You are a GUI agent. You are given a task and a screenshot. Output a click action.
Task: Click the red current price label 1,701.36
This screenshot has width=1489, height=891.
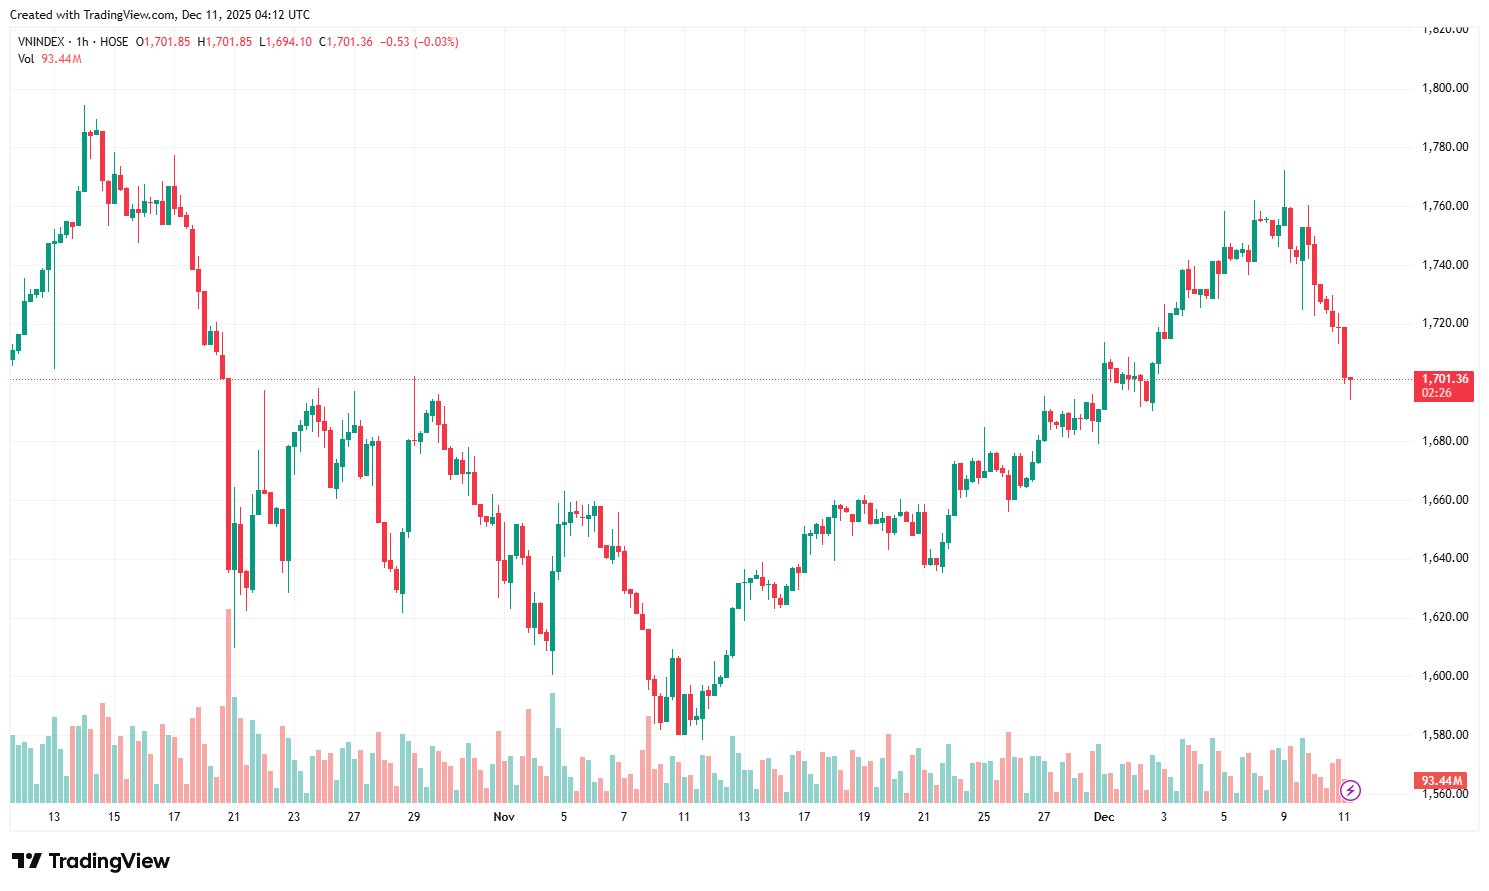point(1445,380)
